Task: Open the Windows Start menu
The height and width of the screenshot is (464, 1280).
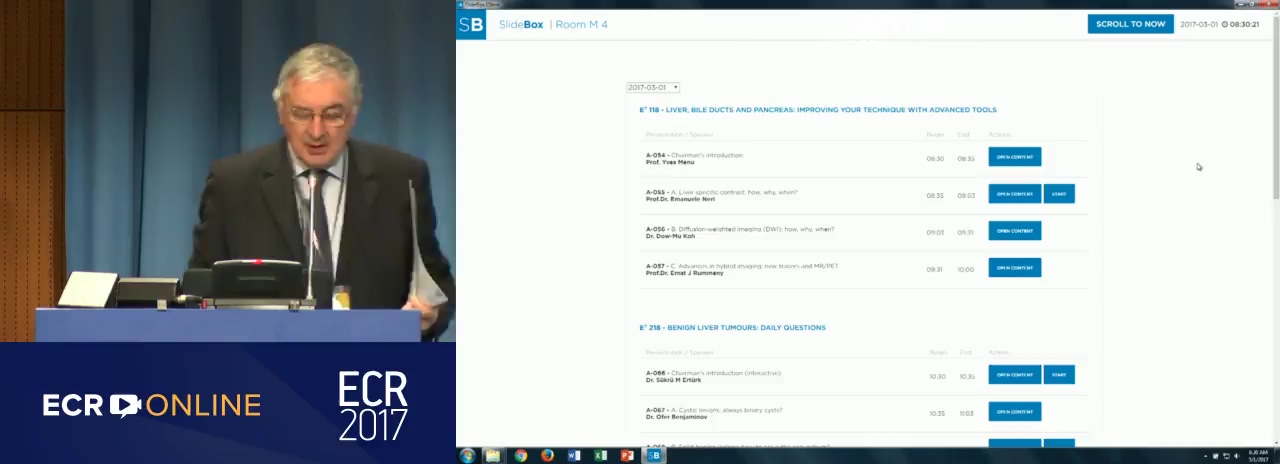Action: coord(467,456)
